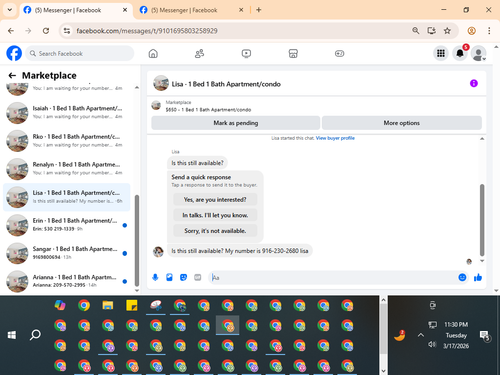
Task: Open the account profile picture menu
Action: (x=478, y=53)
